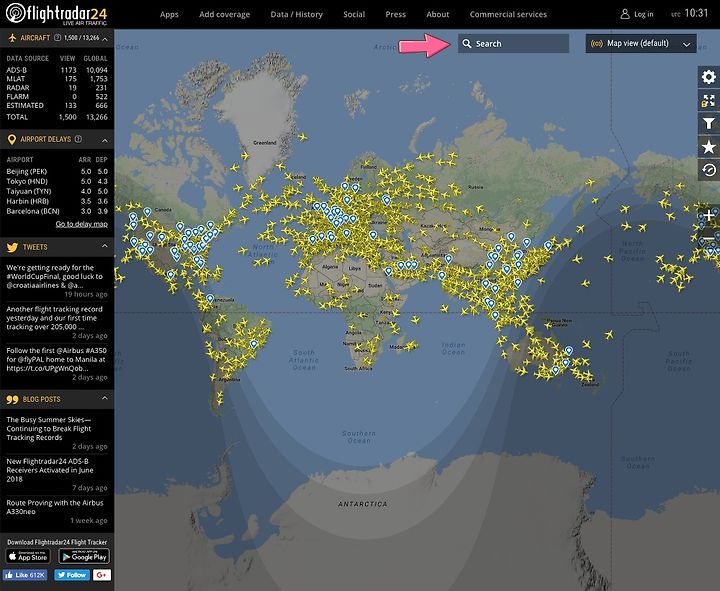Select airport marker over Brazil
720x591 pixels.
[253, 344]
